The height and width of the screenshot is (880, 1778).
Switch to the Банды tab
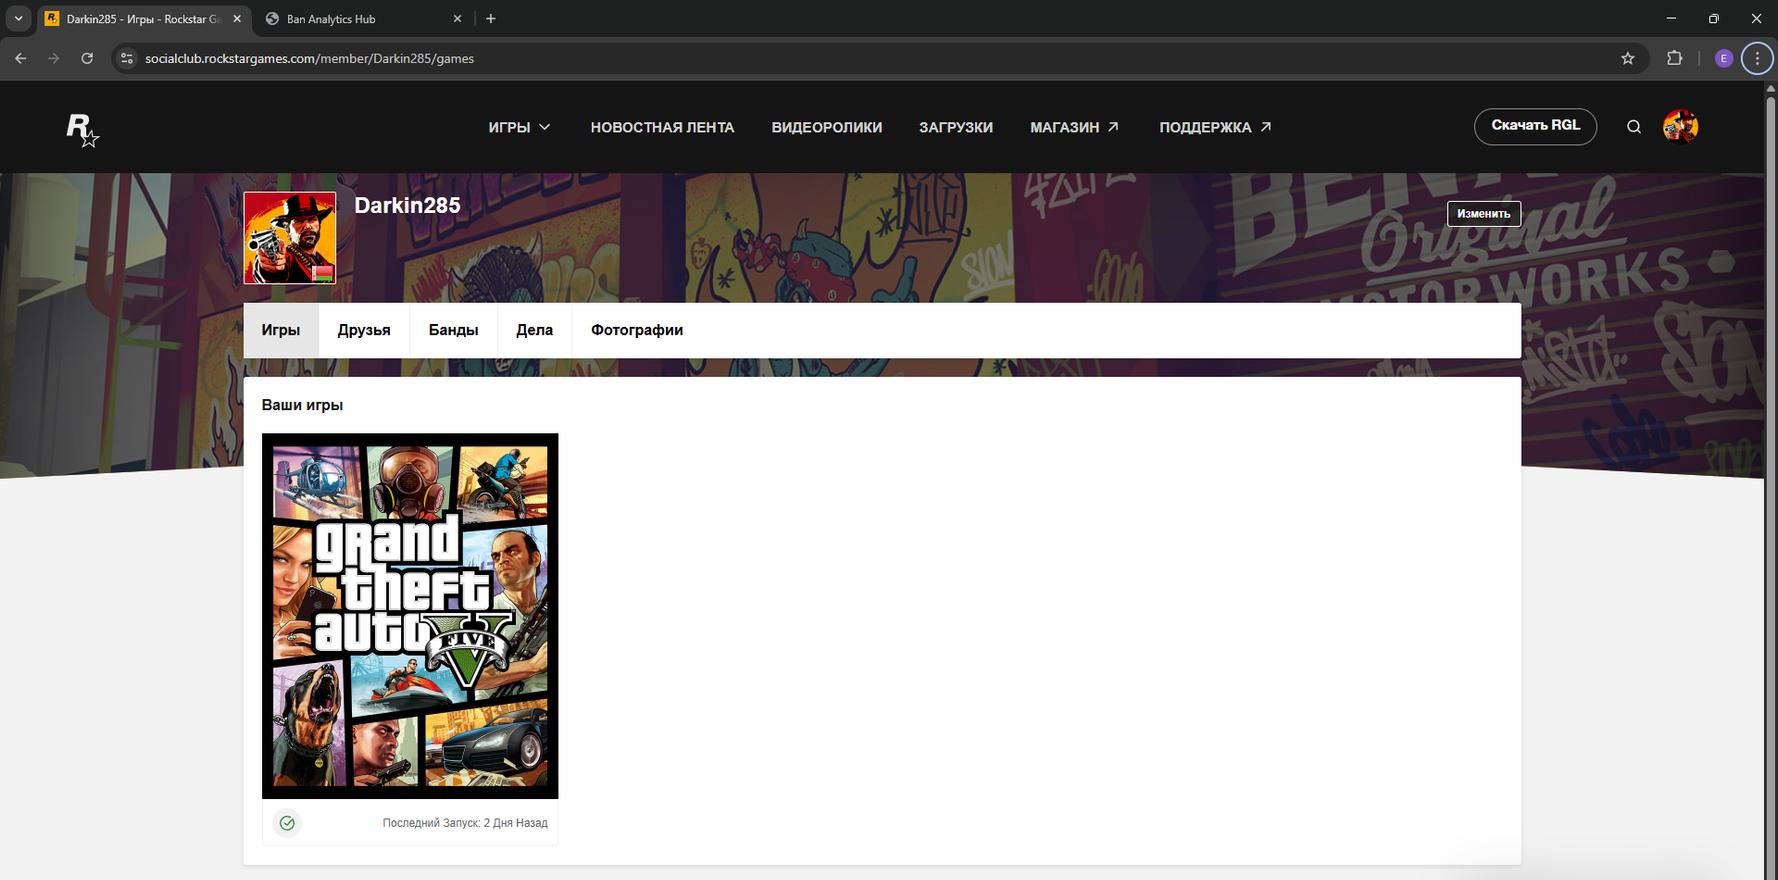pos(453,330)
